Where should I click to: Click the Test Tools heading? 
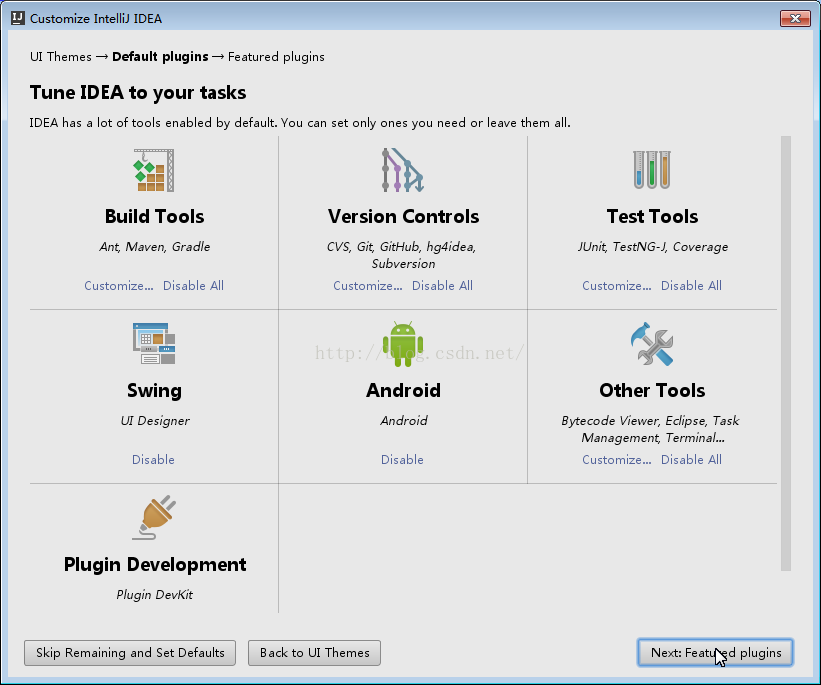[x=652, y=216]
